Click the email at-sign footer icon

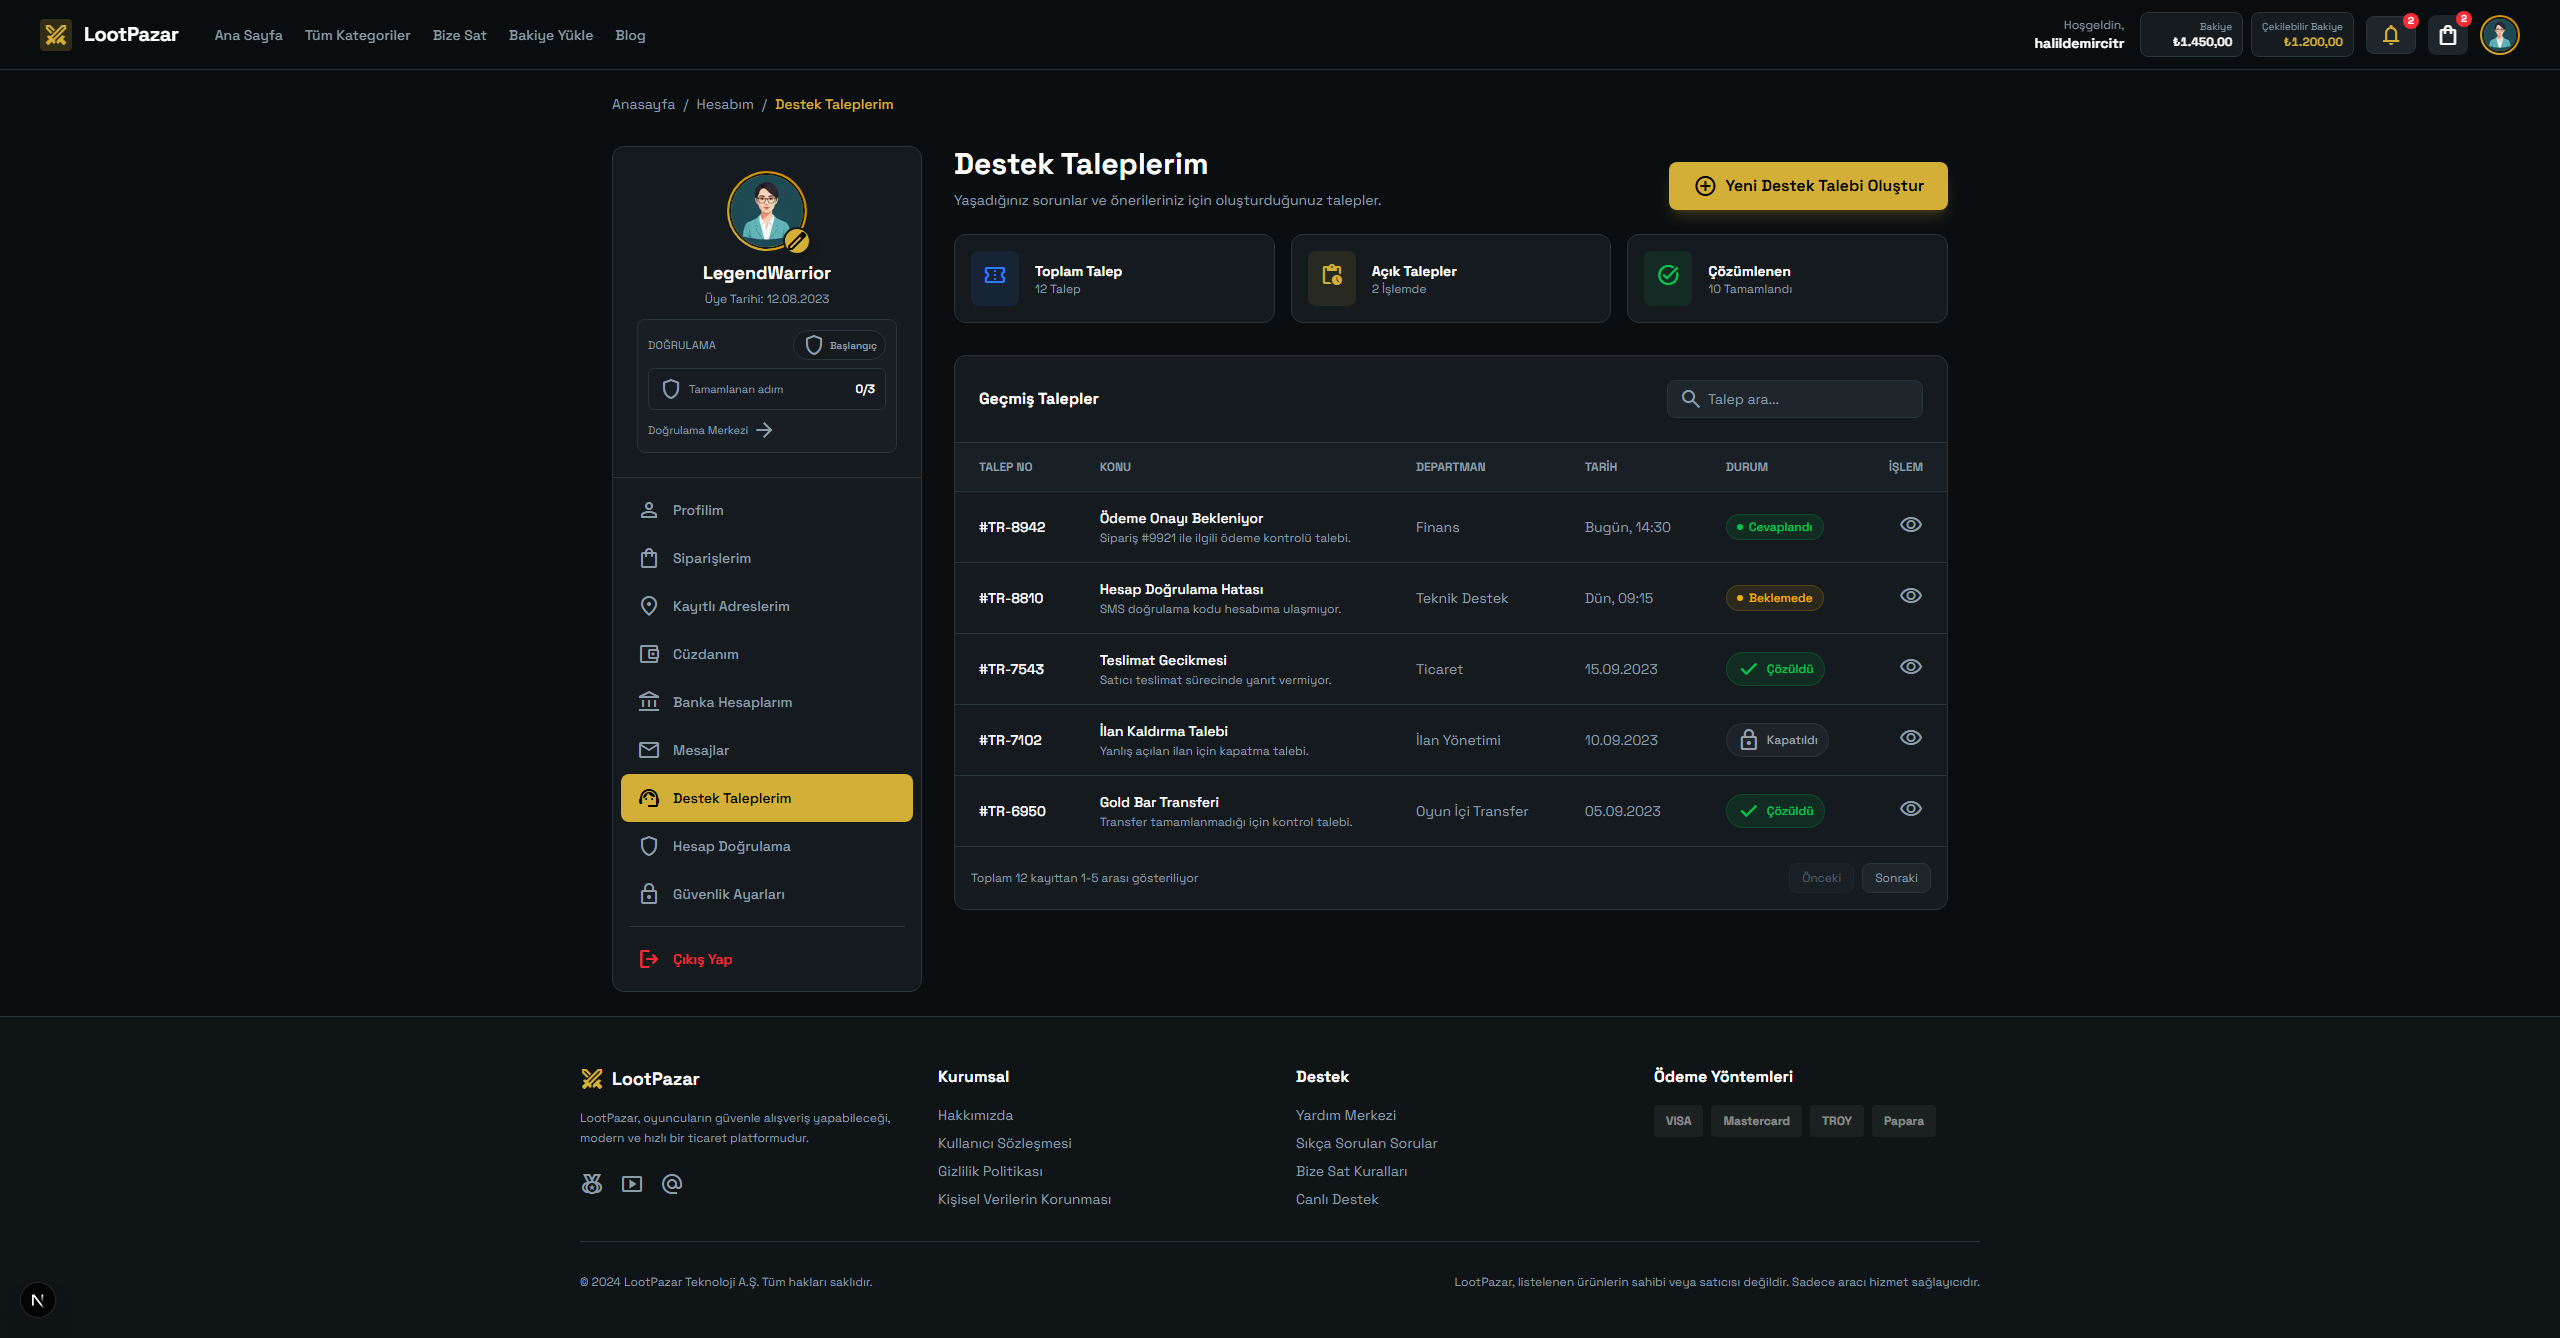coord(672,1184)
